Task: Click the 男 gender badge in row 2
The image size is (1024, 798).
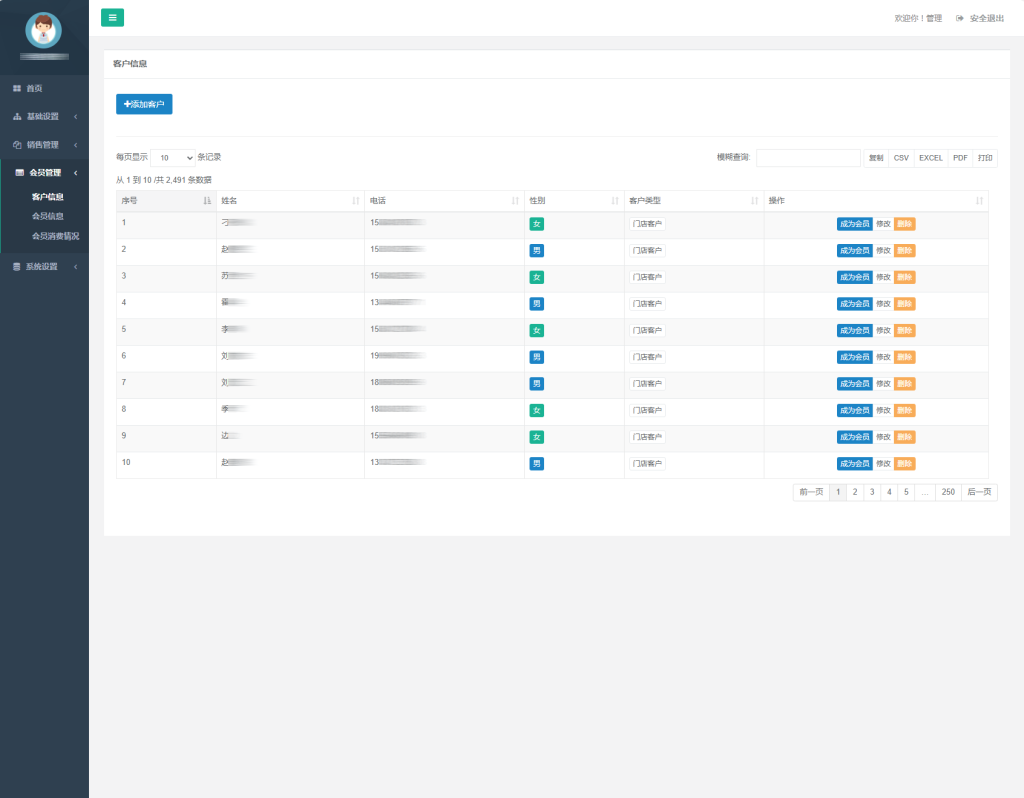Action: (x=537, y=251)
